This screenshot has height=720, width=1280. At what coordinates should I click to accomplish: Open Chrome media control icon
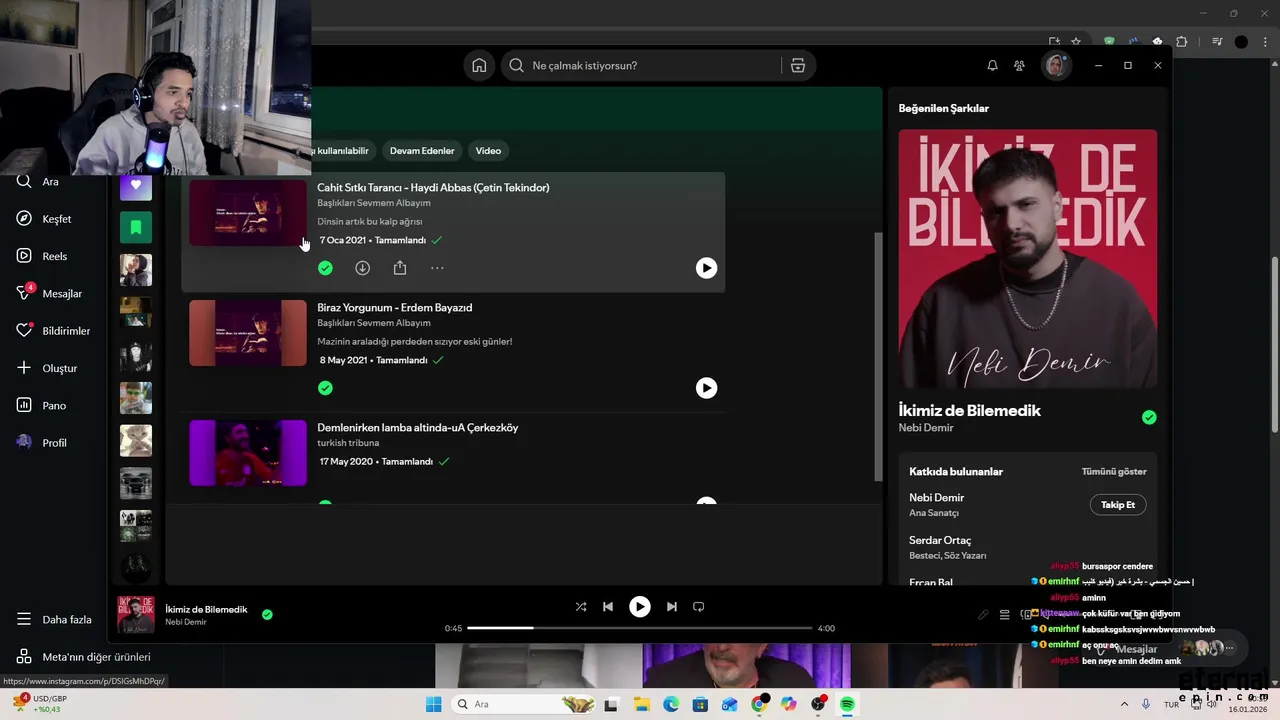1217,42
